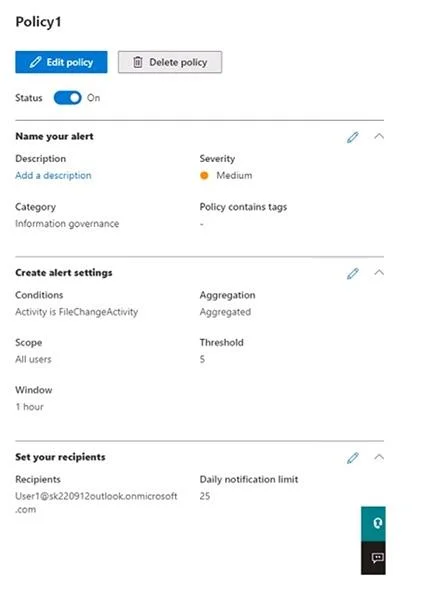Click the pencil icon beside Name your alert
Viewport: 432px width, 601px height.
(x=353, y=137)
